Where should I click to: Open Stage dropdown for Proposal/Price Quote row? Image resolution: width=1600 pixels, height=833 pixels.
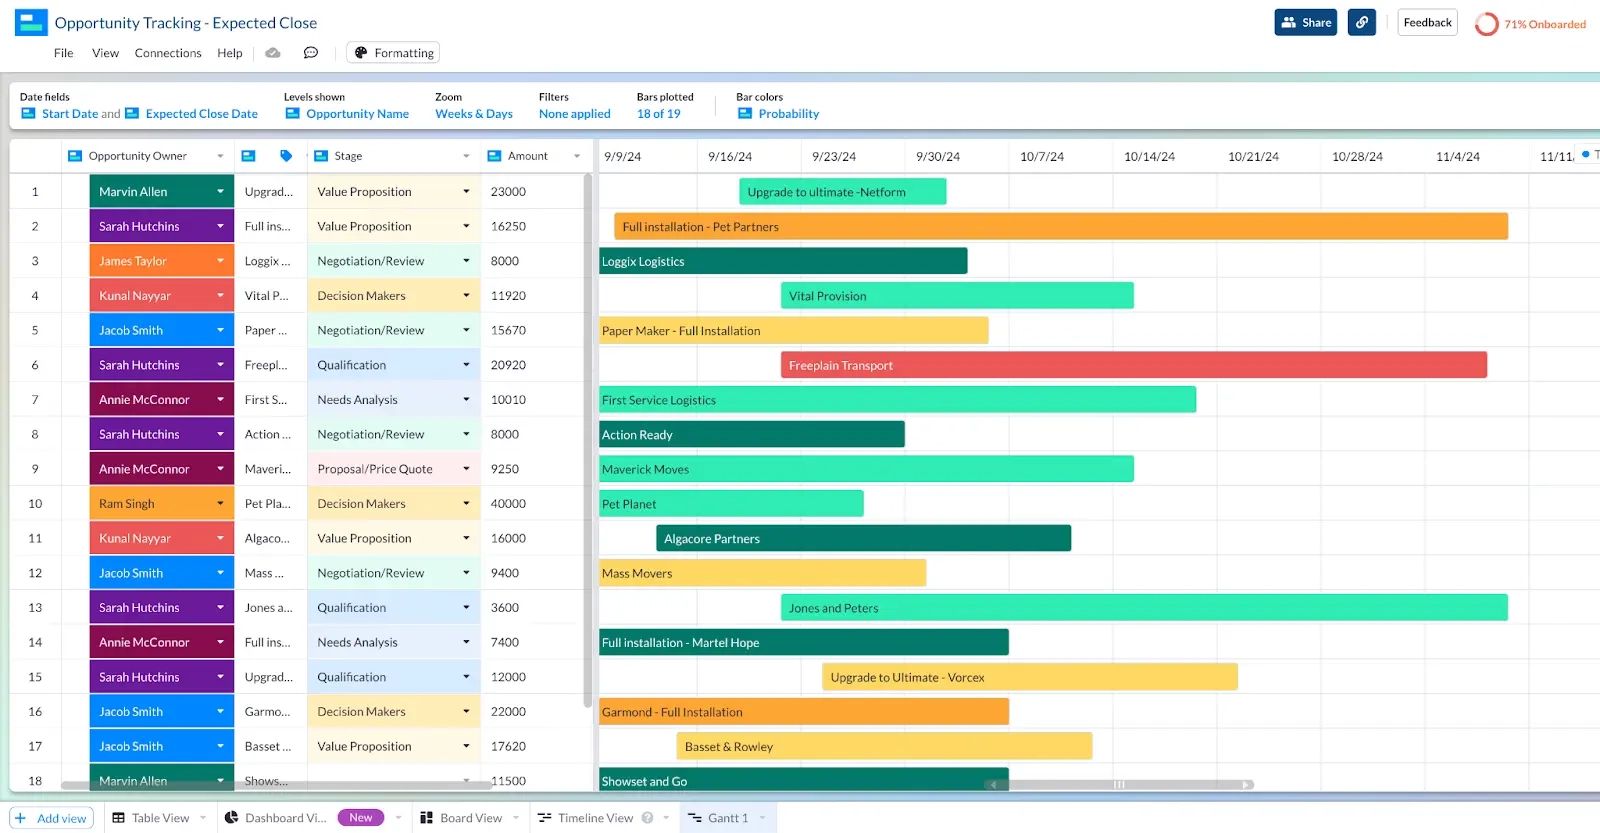tap(466, 469)
